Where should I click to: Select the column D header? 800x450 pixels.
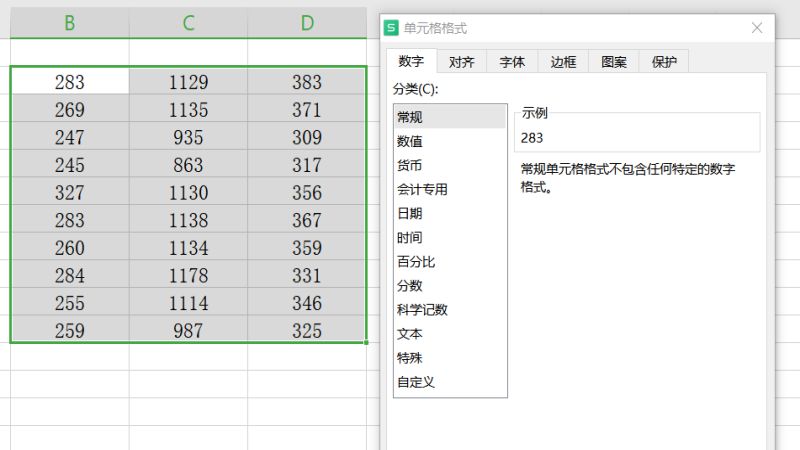307,23
